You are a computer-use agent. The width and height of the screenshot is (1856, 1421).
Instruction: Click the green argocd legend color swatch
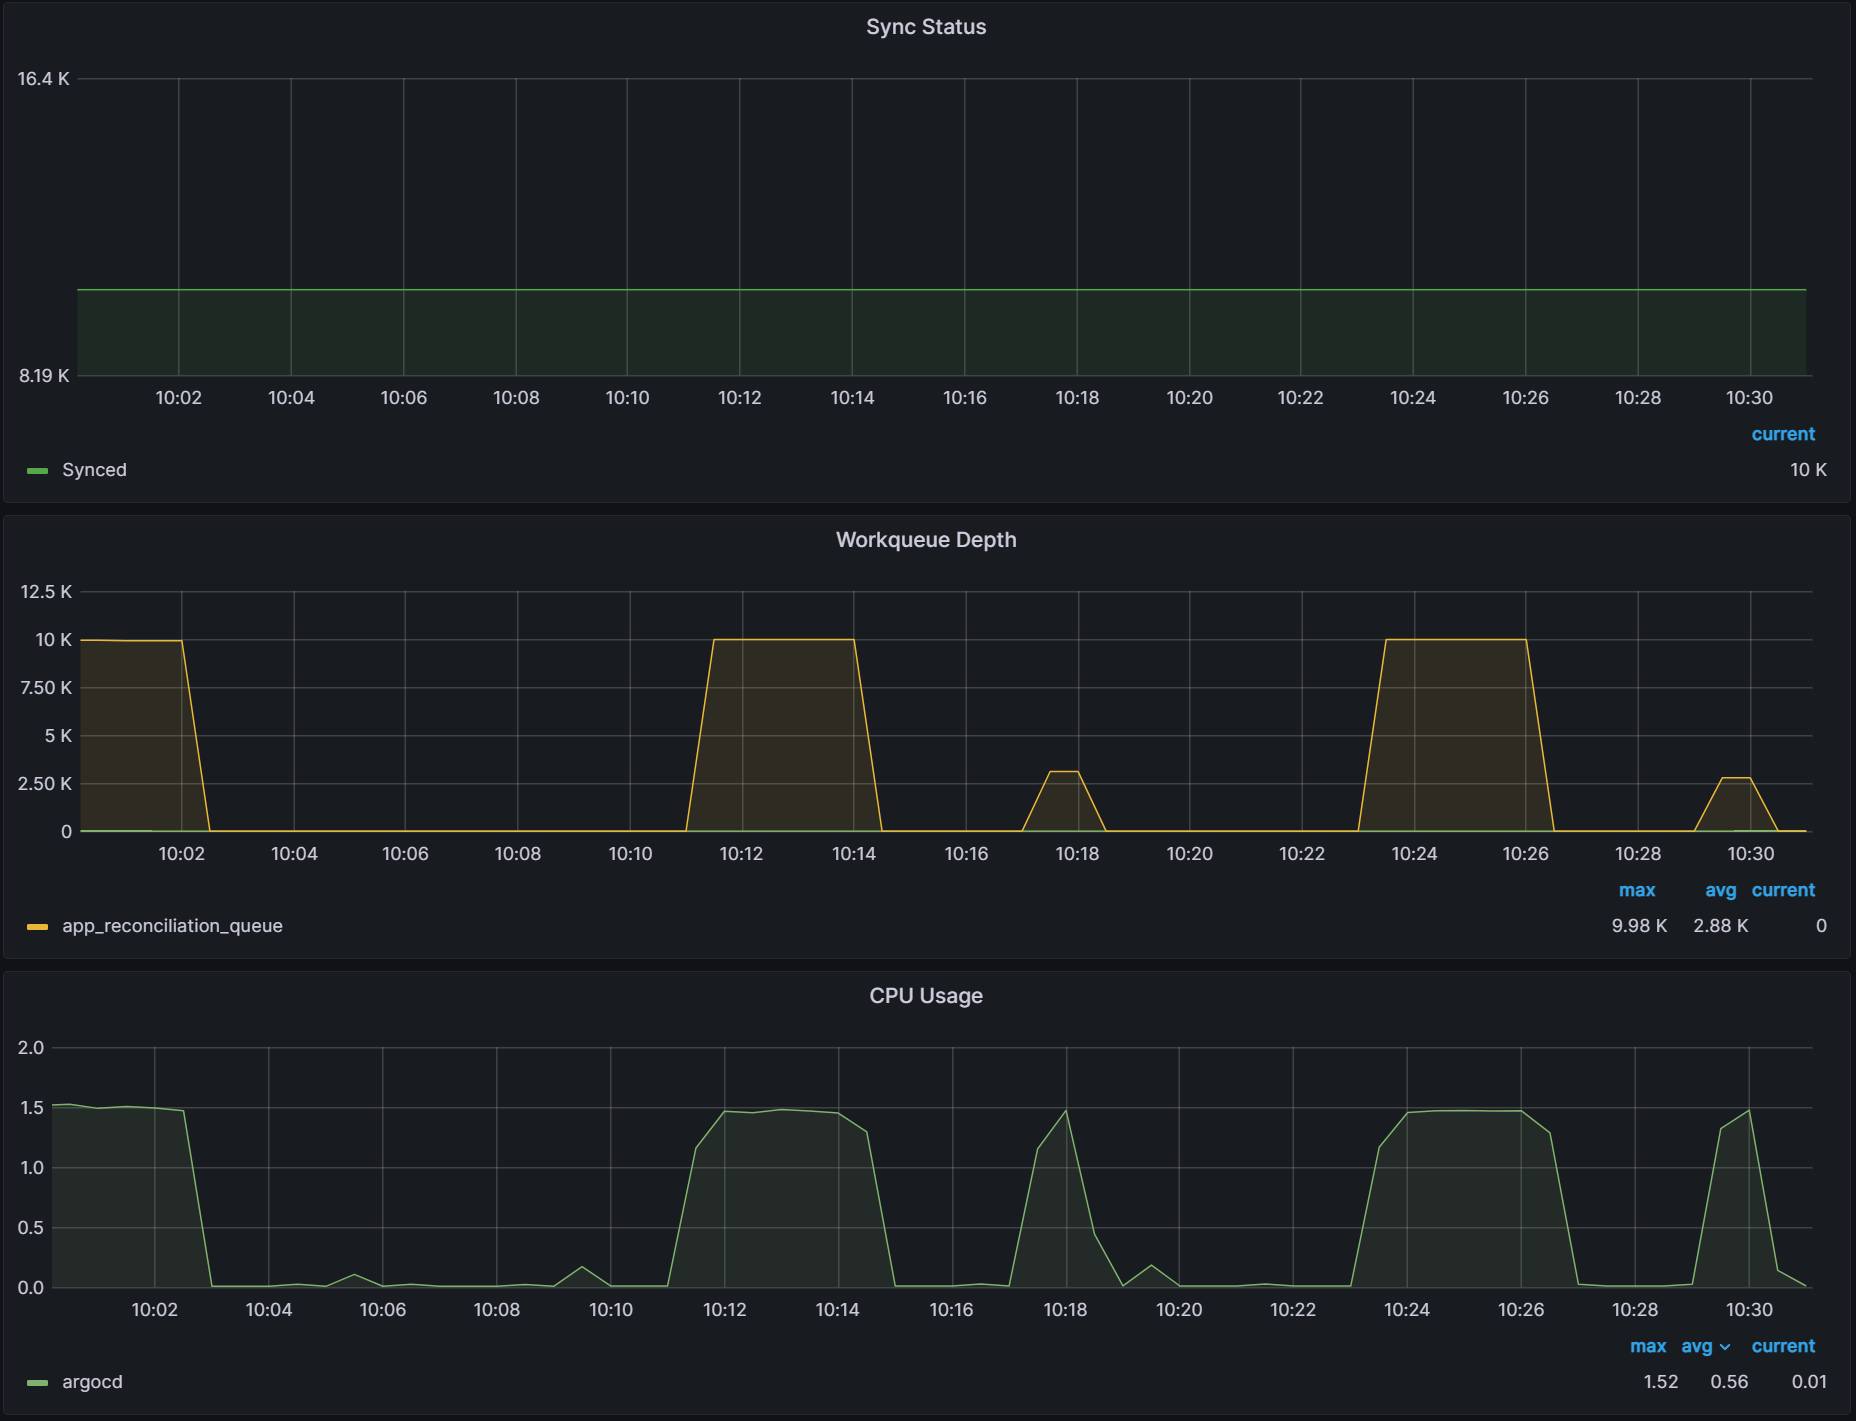[x=37, y=1383]
